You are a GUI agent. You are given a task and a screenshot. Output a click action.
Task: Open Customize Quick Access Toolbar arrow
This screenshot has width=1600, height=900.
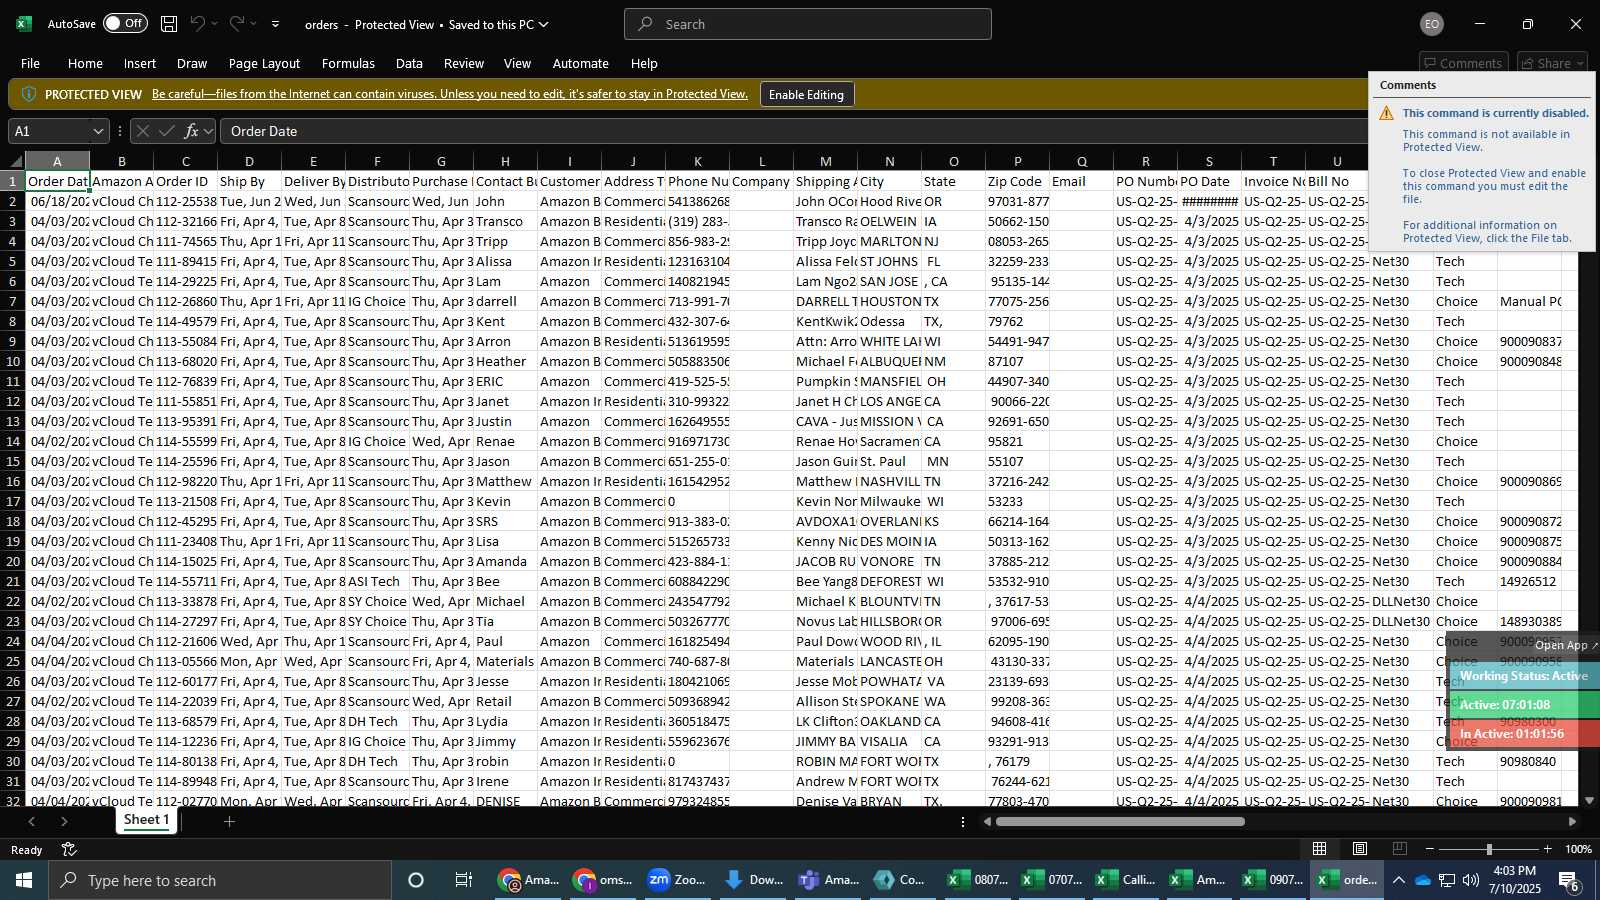point(275,24)
